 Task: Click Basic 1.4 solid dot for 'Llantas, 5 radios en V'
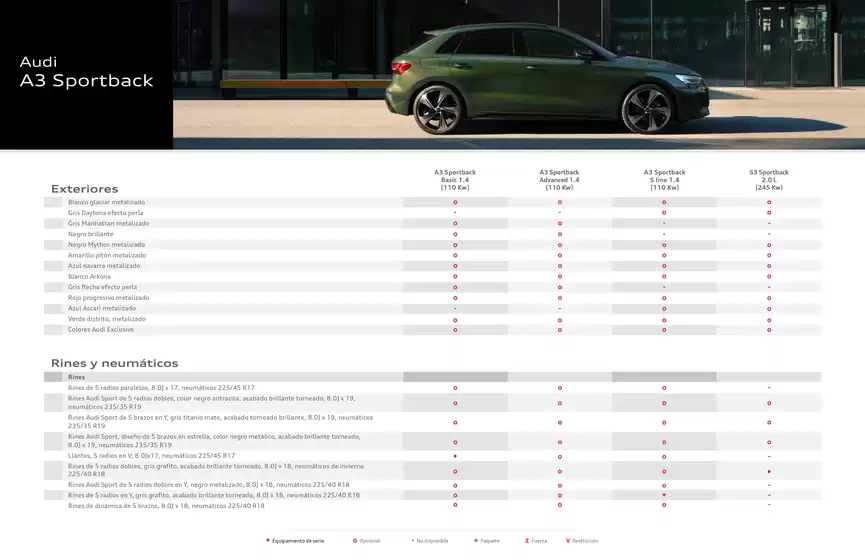(x=455, y=456)
